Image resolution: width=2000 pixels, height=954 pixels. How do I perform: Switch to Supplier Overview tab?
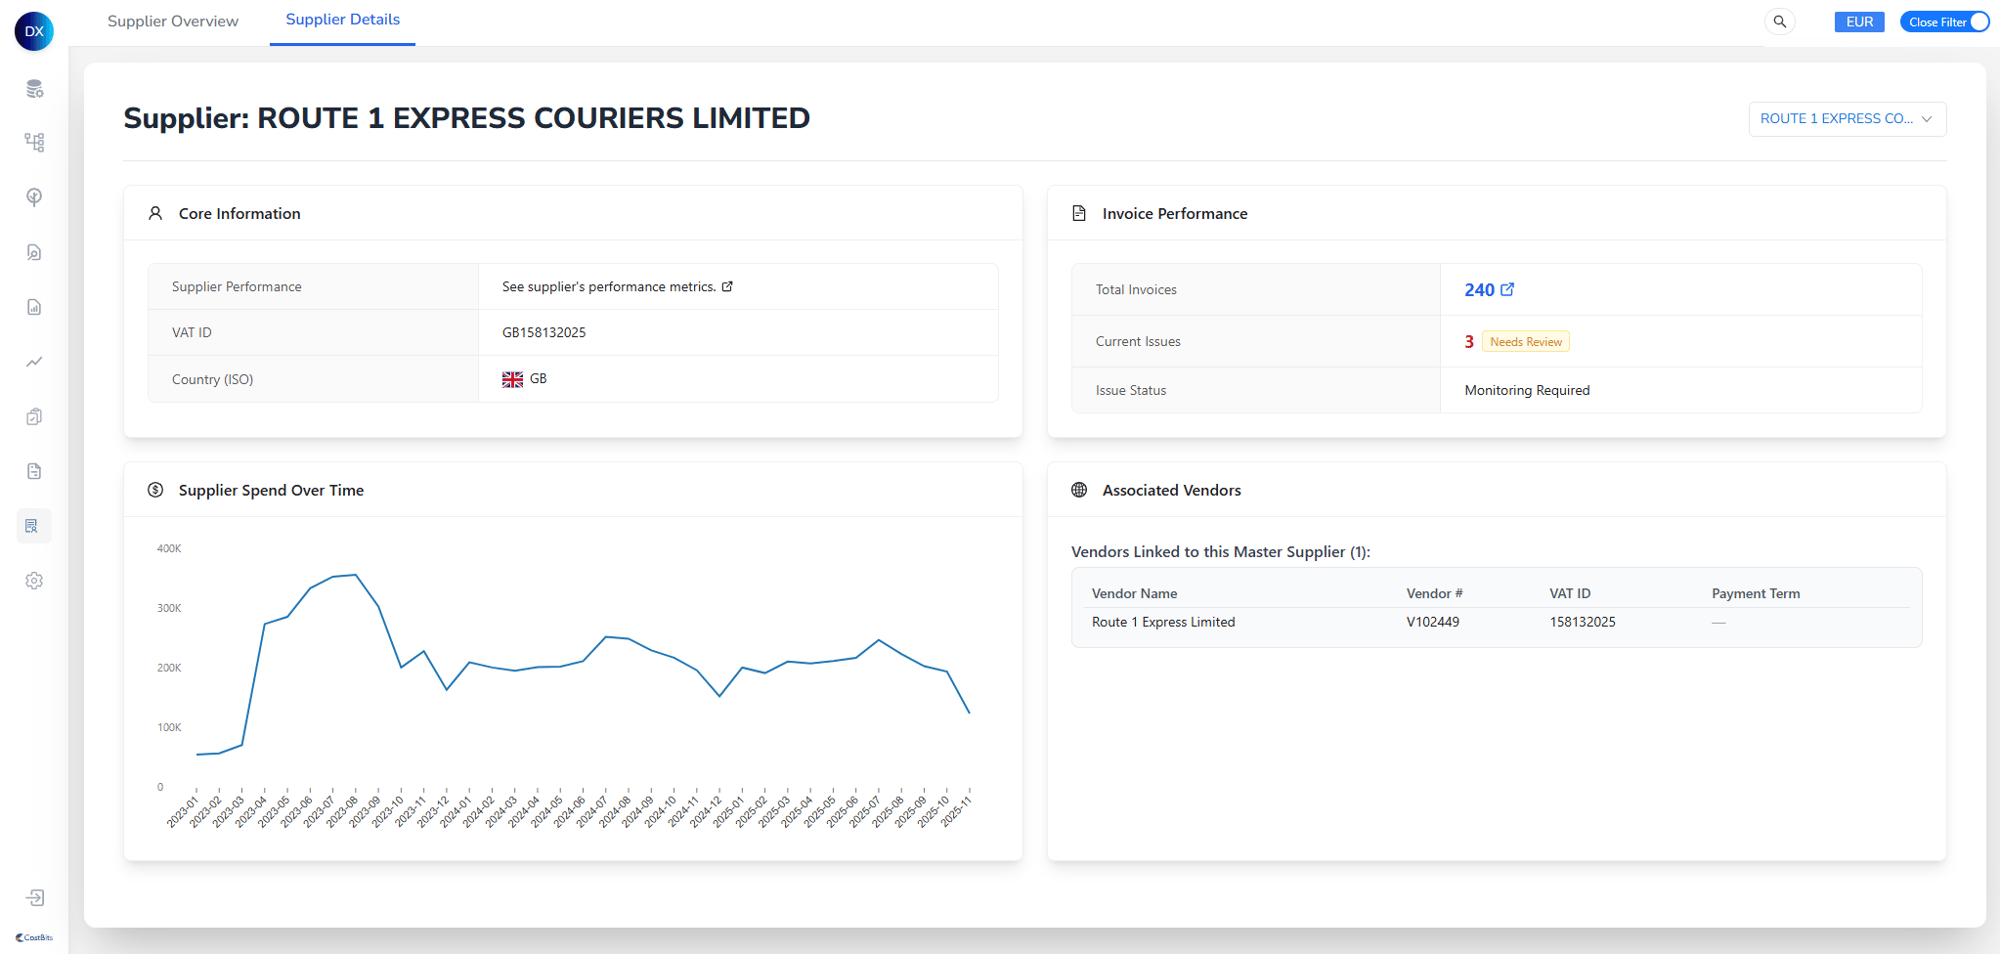point(173,21)
